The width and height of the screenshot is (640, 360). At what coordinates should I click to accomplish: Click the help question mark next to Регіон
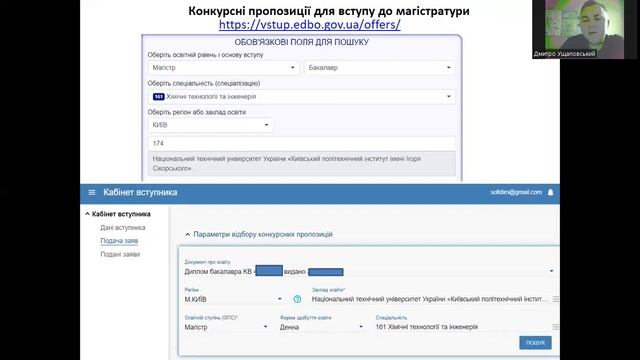point(297,299)
